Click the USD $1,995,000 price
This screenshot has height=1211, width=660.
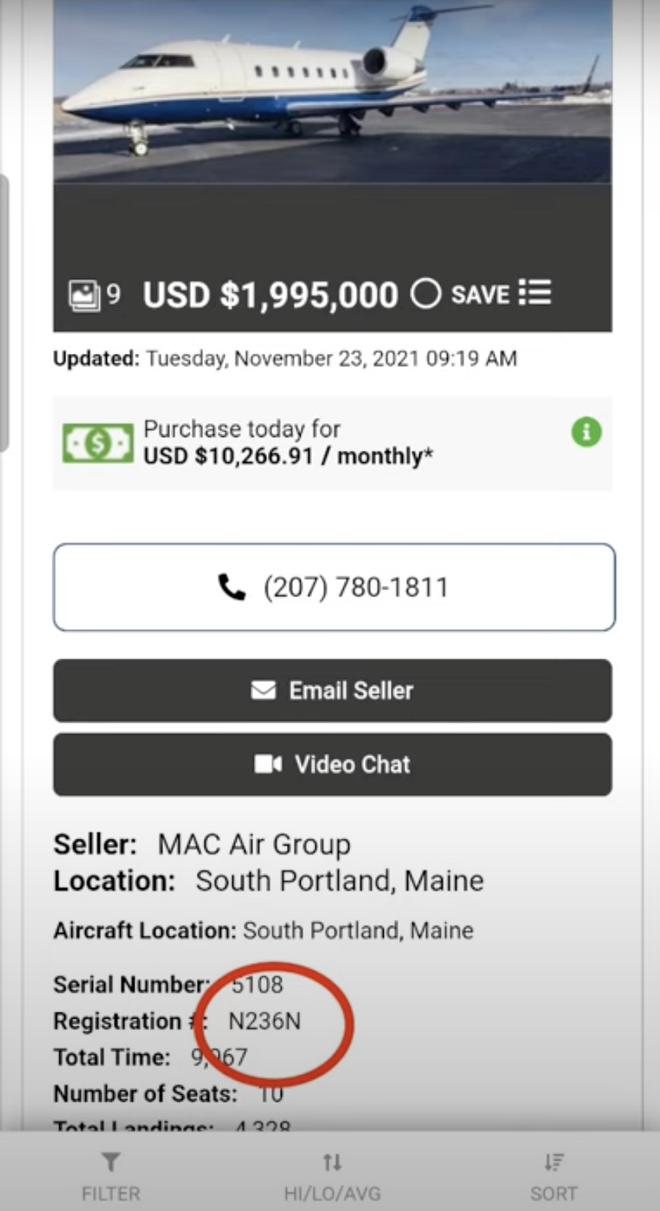coord(270,295)
